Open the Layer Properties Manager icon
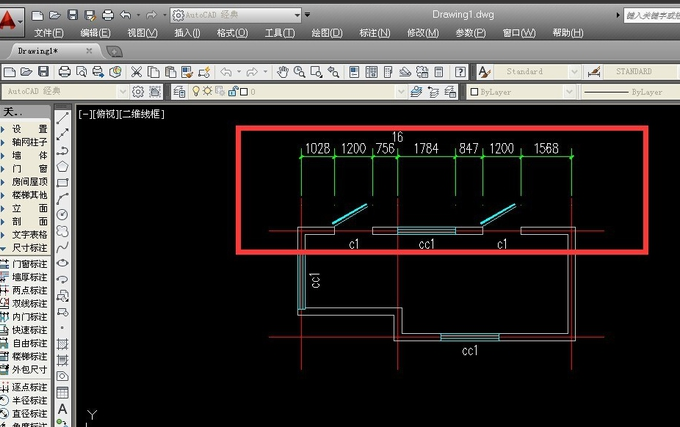 click(179, 91)
